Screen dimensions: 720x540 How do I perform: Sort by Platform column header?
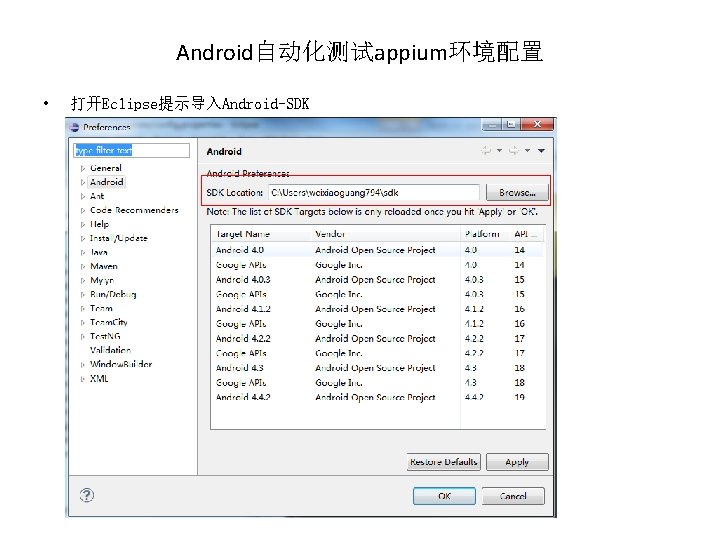(x=485, y=234)
